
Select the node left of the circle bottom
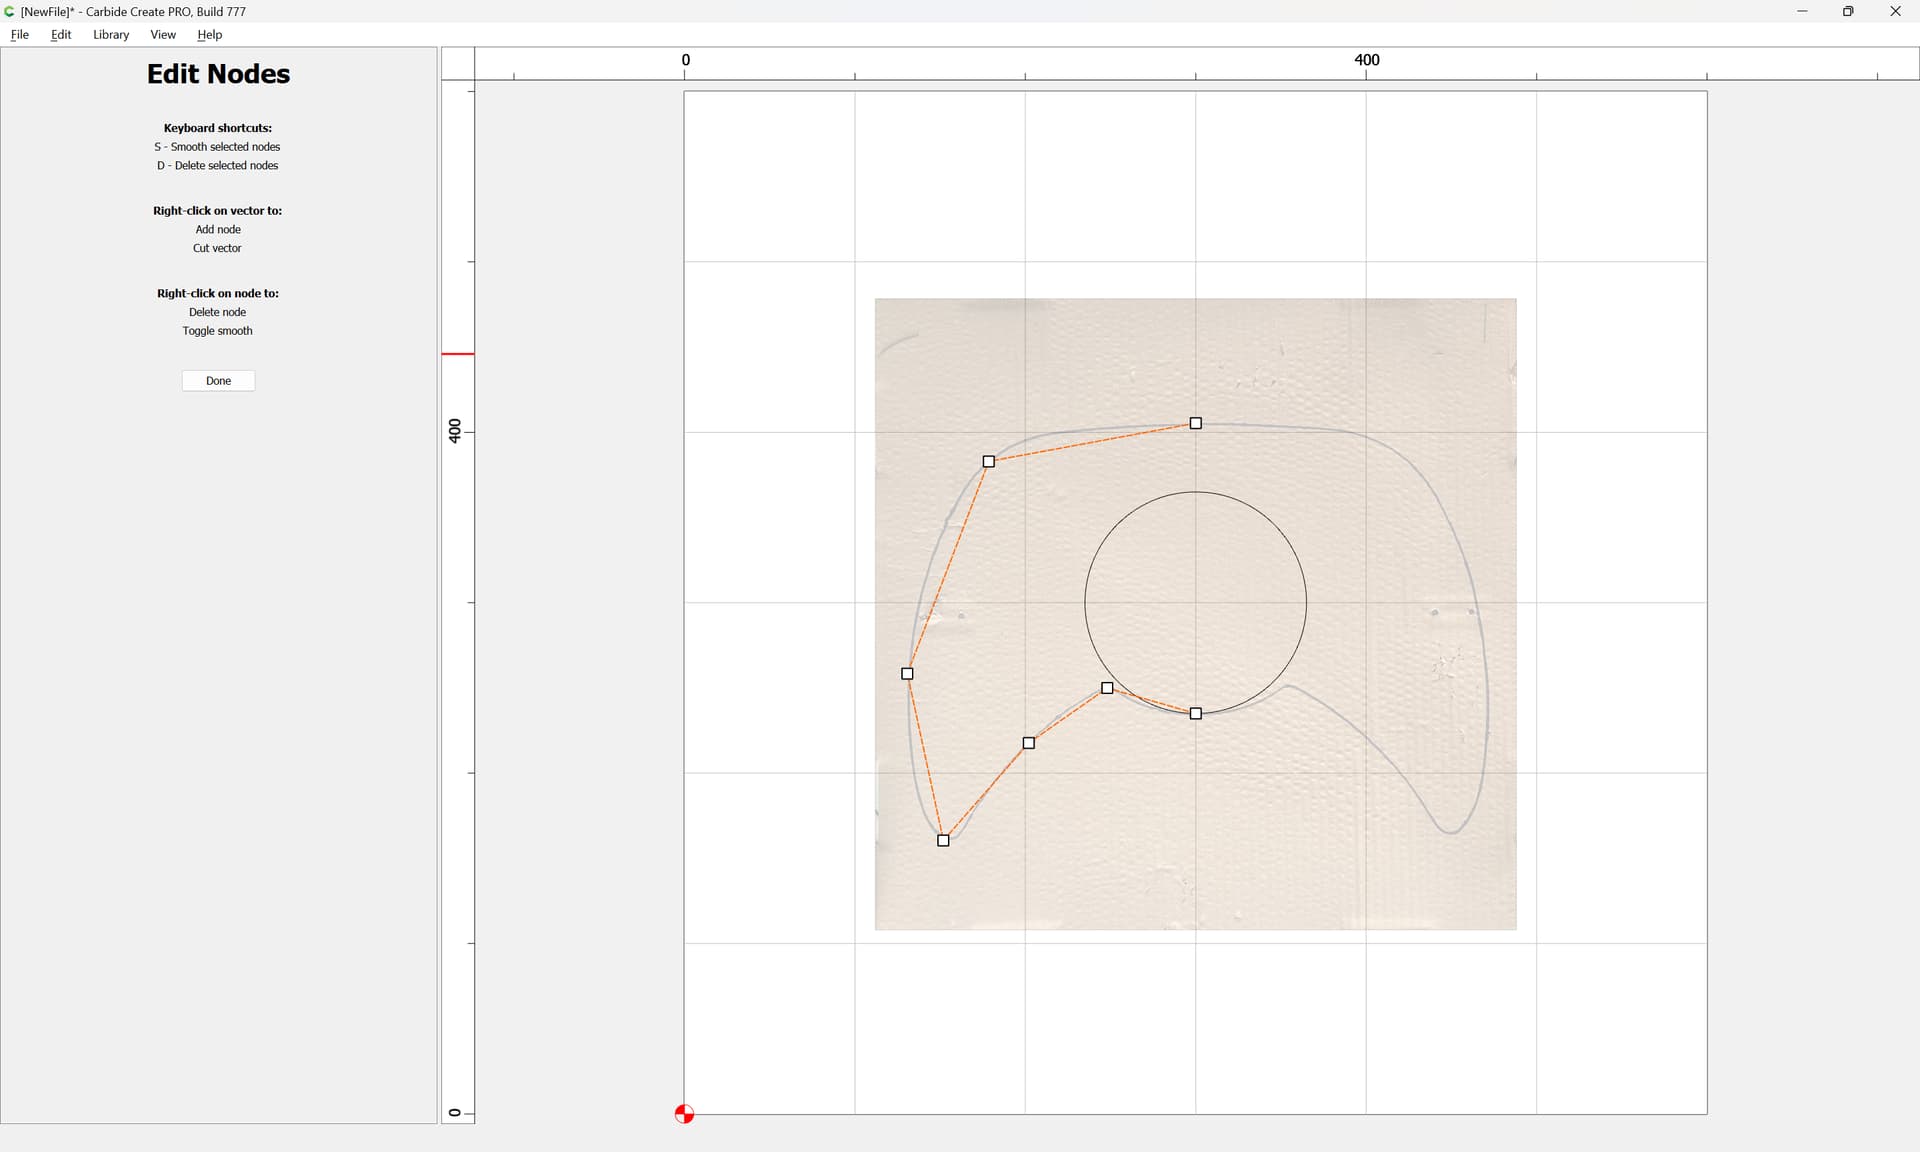coord(1107,688)
